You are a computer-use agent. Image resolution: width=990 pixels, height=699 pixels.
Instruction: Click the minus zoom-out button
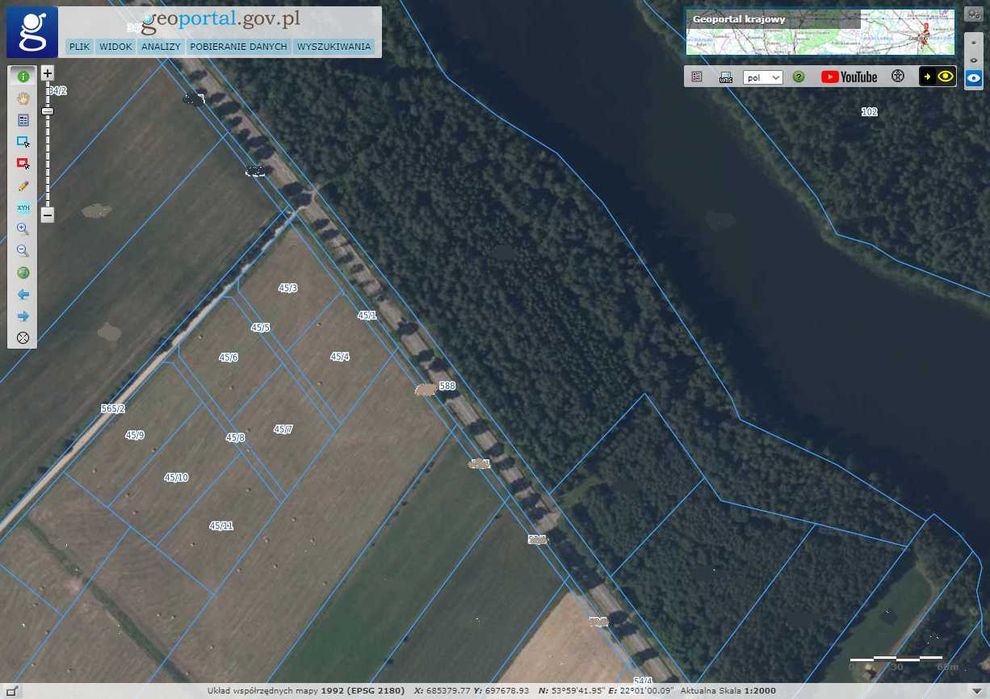47,215
